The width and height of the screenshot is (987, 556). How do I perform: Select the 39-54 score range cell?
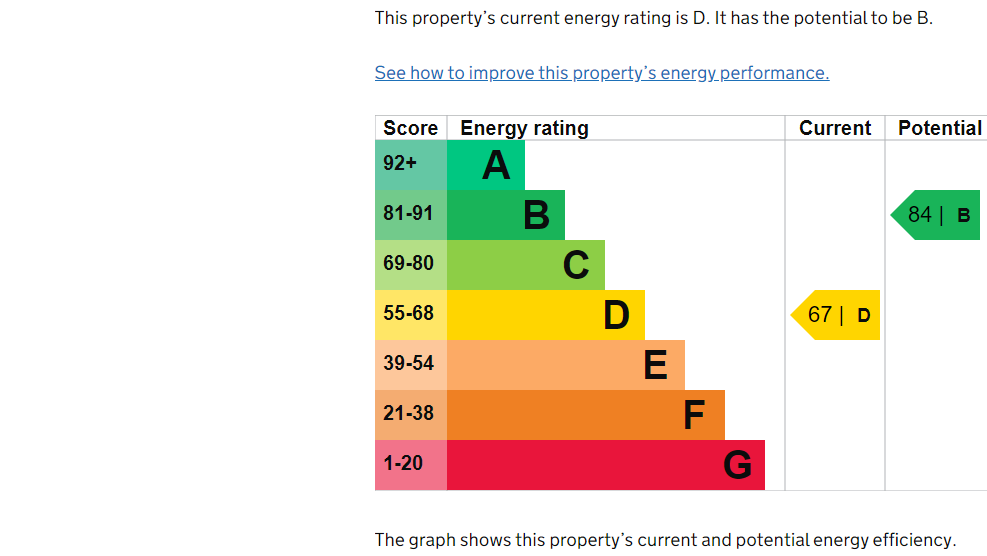coord(411,365)
